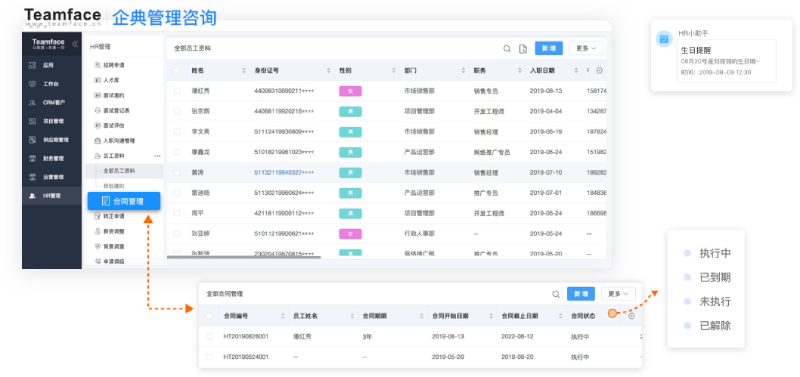Image resolution: width=800 pixels, height=377 pixels.
Task: Click horizontal scrollbar under employee table
Action: pos(244,257)
